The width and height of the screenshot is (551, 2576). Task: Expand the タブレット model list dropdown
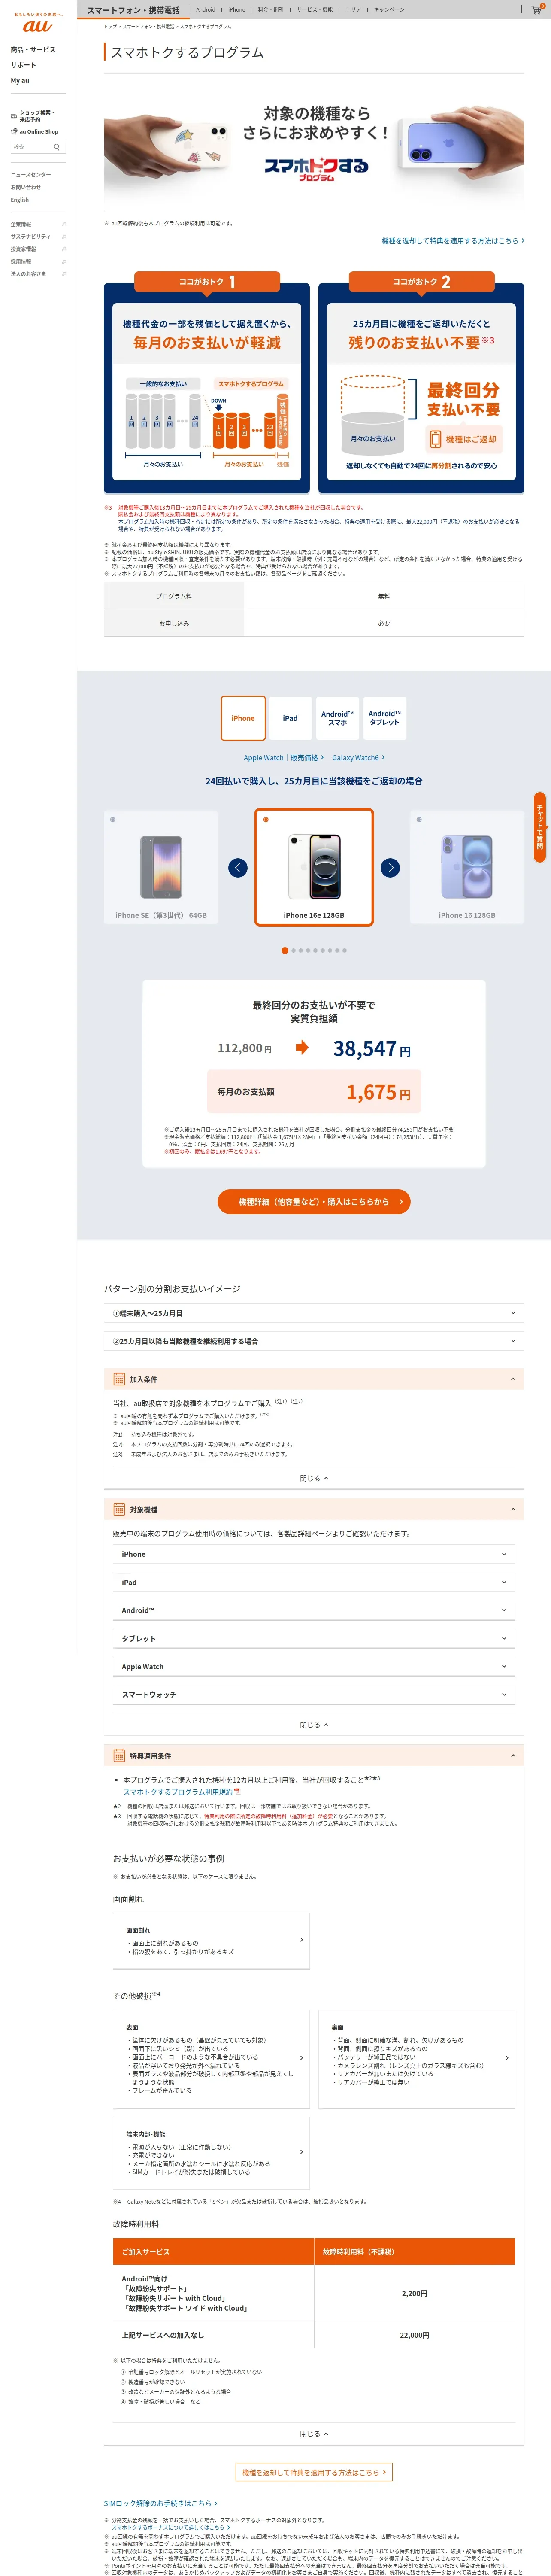(x=314, y=1638)
